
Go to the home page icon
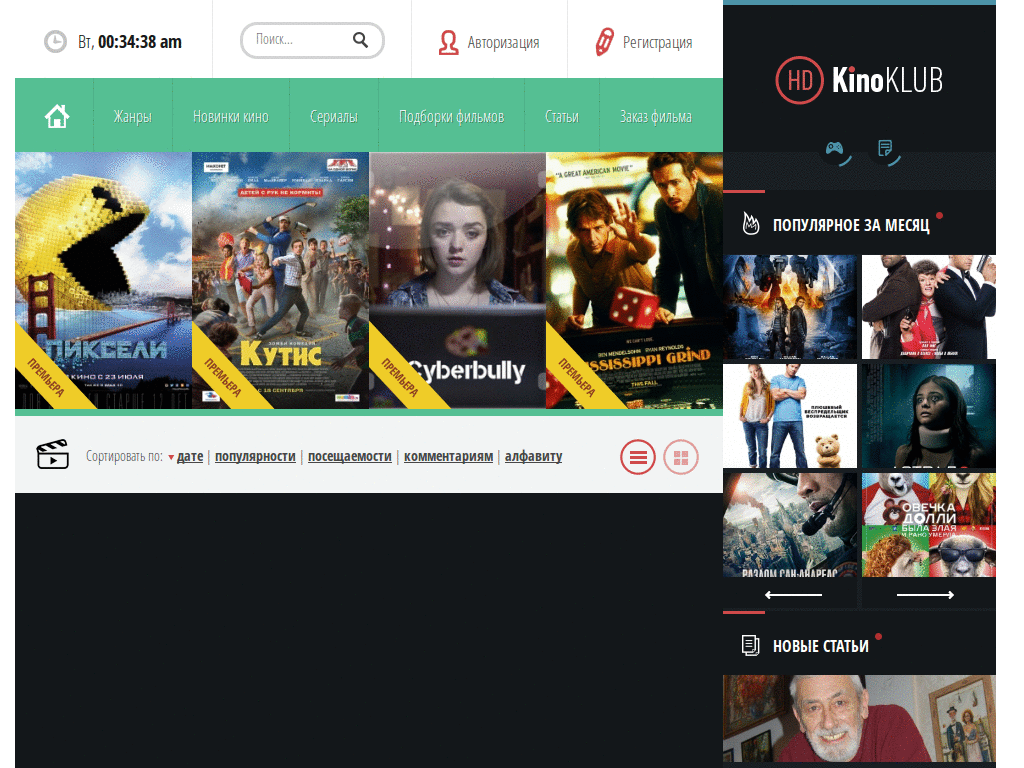[x=57, y=116]
